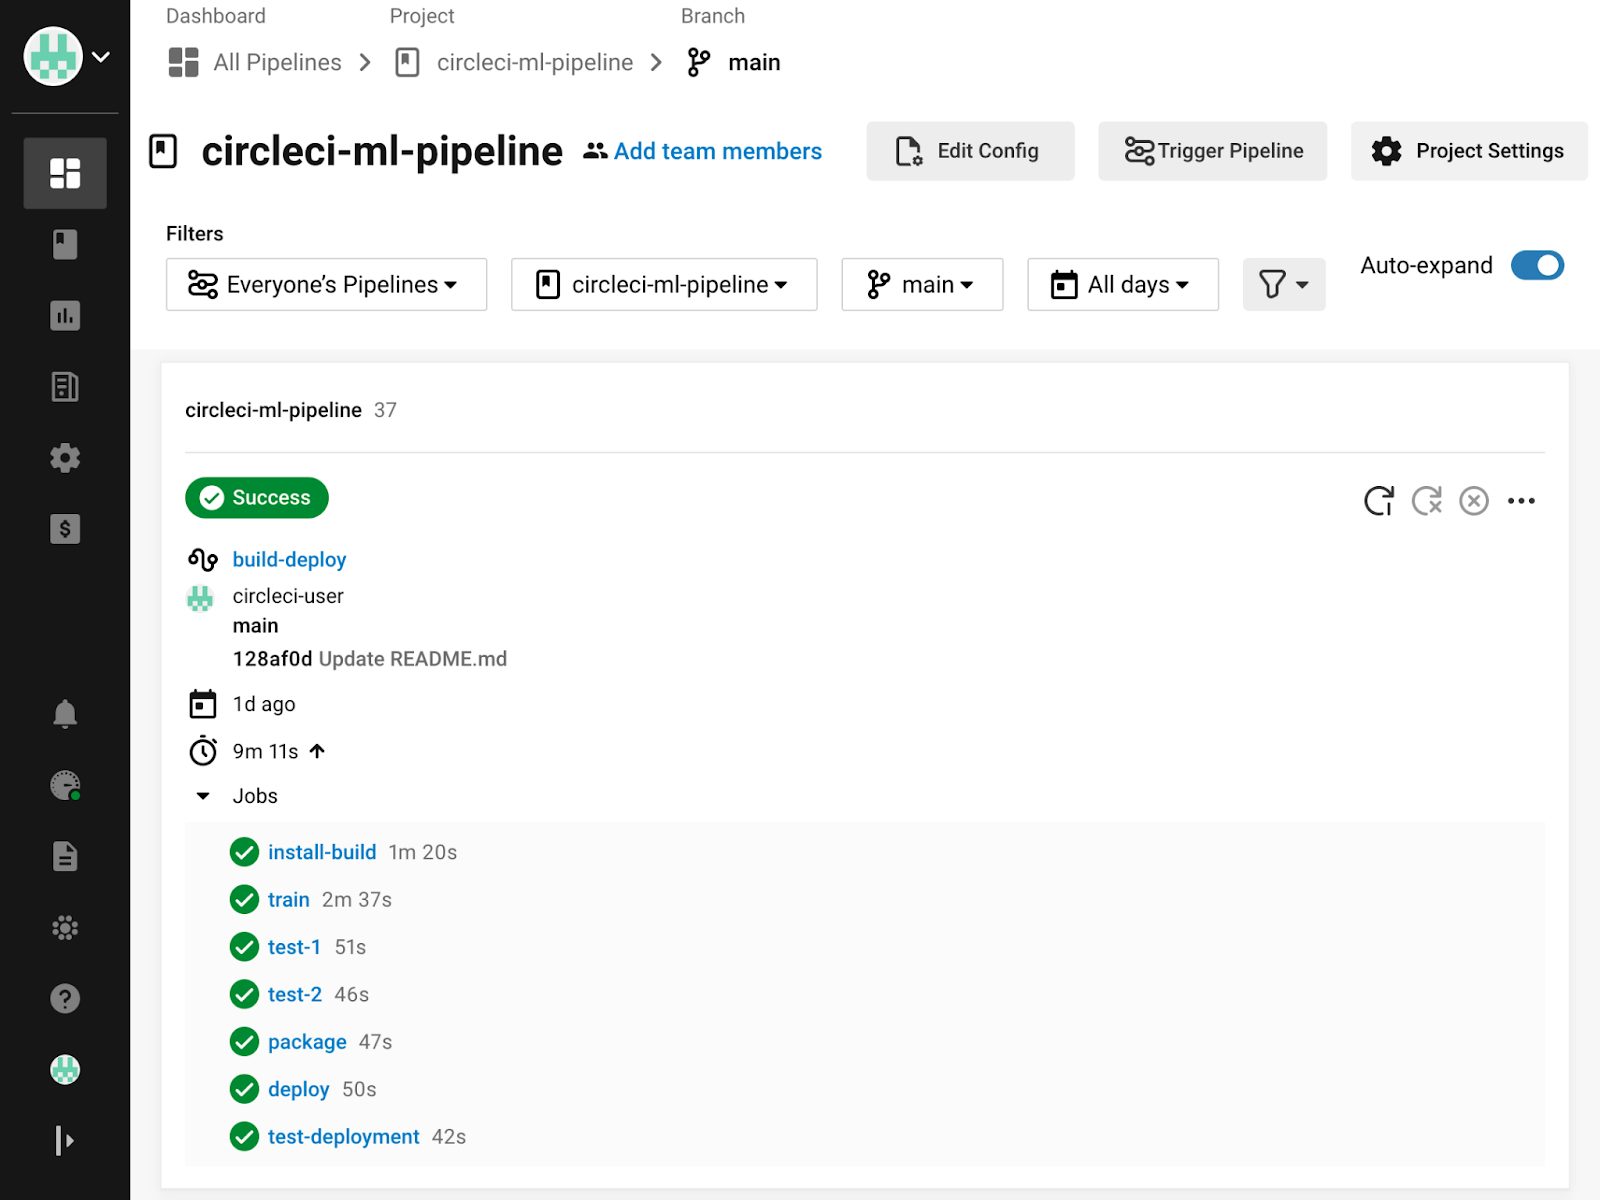The height and width of the screenshot is (1200, 1600).
Task: Open more actions for the pipeline
Action: coord(1521,501)
